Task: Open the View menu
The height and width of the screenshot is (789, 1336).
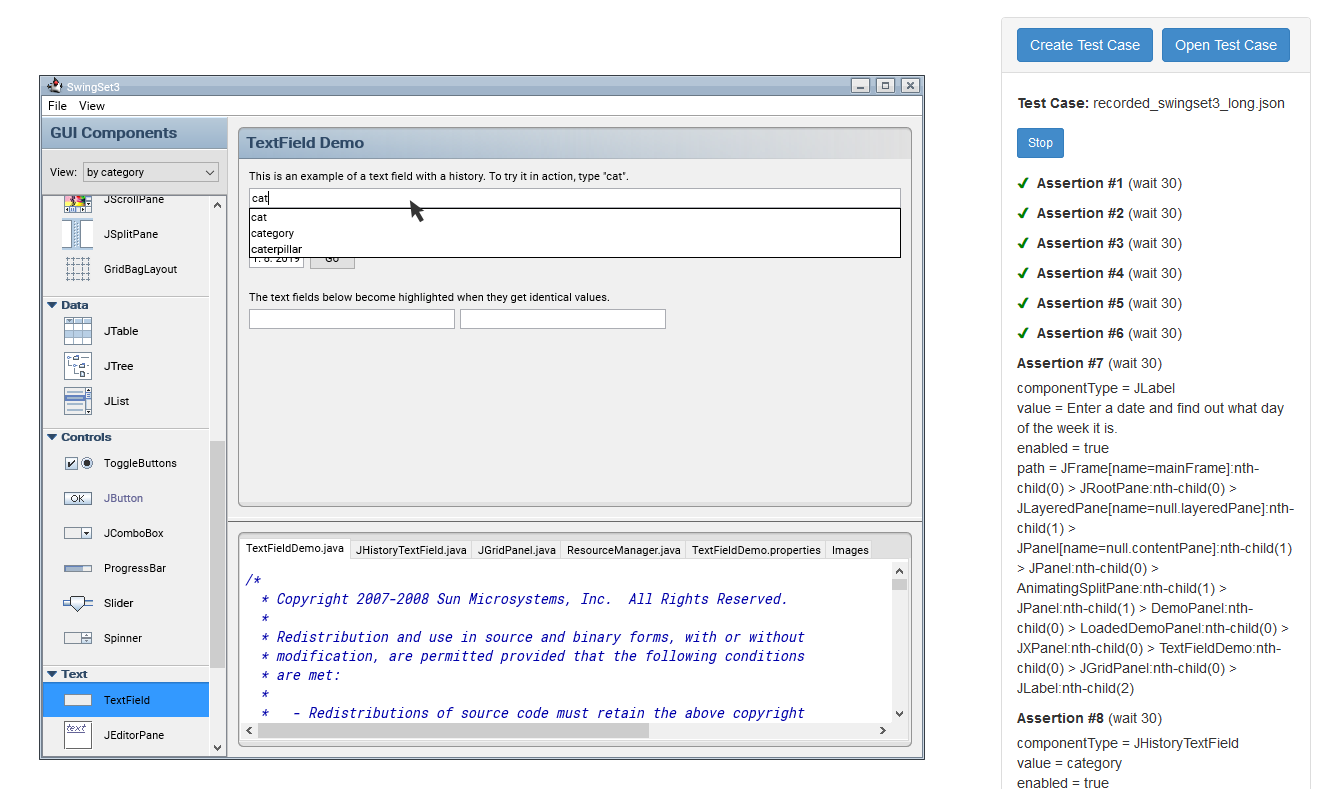Action: coord(92,106)
